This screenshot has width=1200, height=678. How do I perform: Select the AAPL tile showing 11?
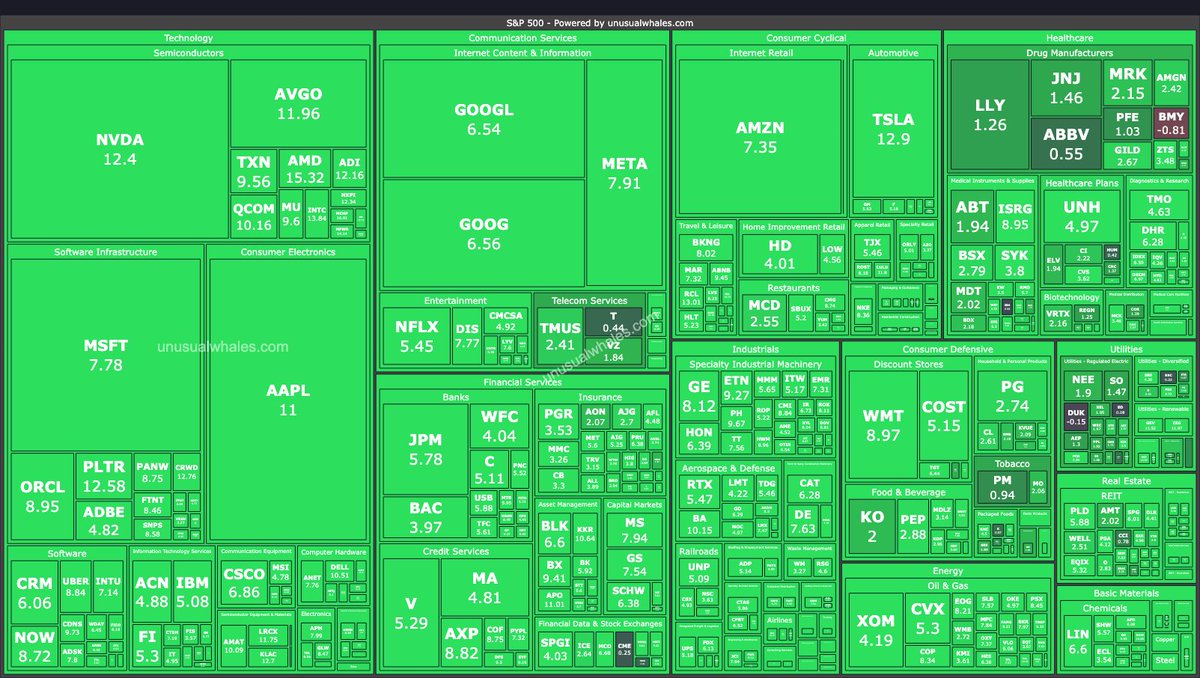click(x=288, y=400)
